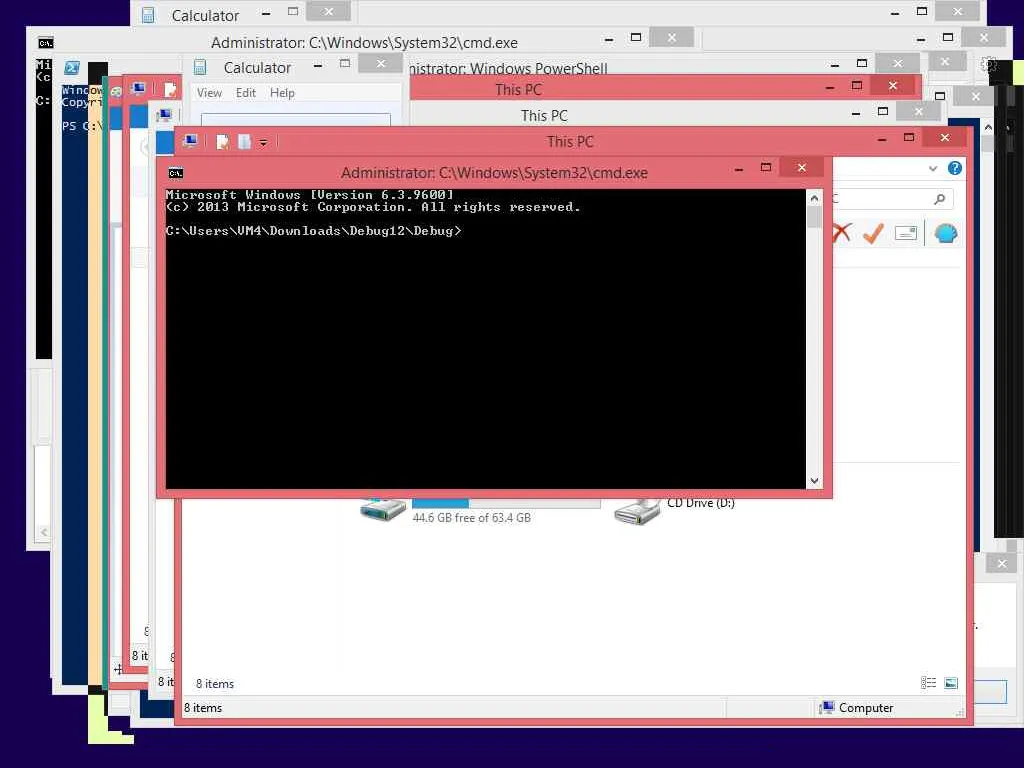Click the red X delete toolbar icon
Screen dimensions: 1024x768
[842, 233]
